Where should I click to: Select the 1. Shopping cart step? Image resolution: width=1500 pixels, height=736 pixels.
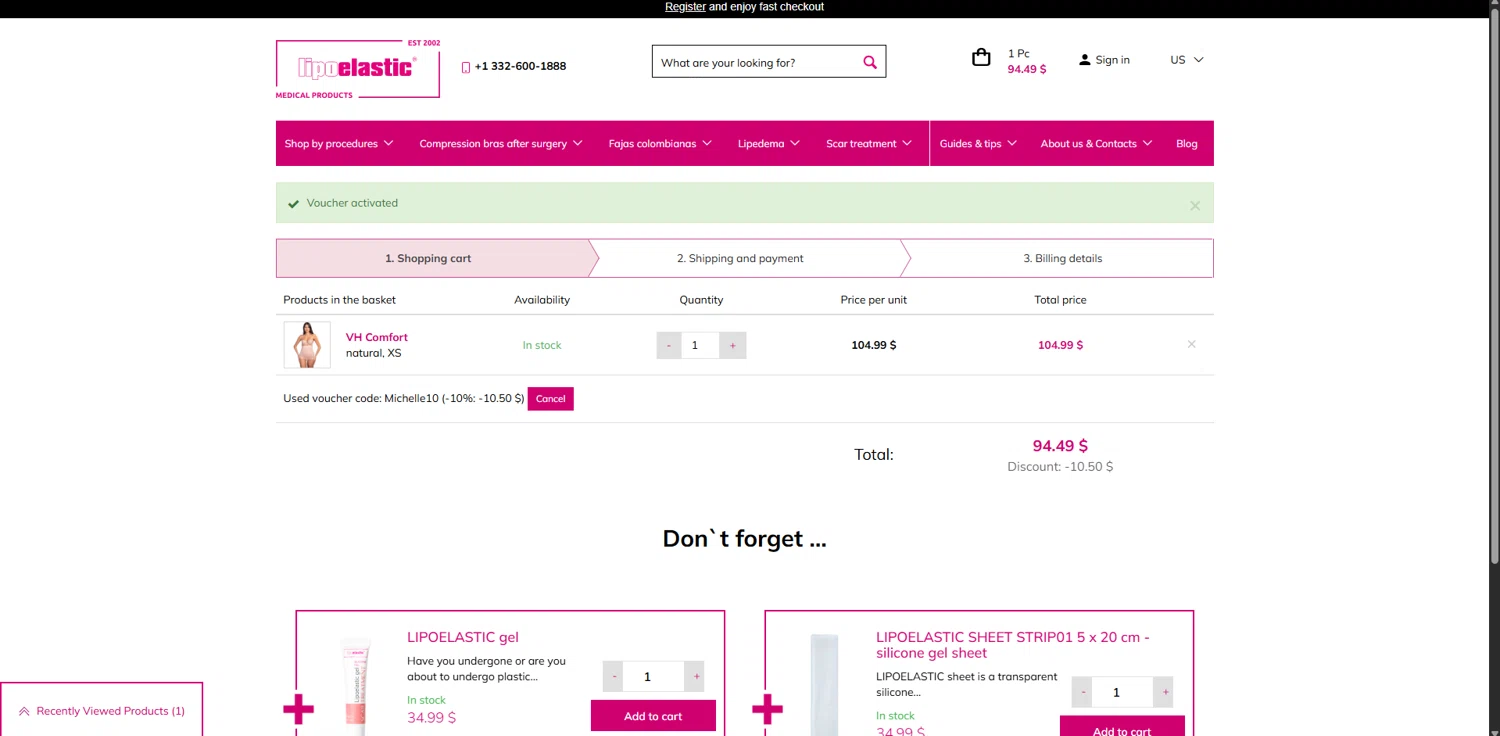[x=428, y=258]
